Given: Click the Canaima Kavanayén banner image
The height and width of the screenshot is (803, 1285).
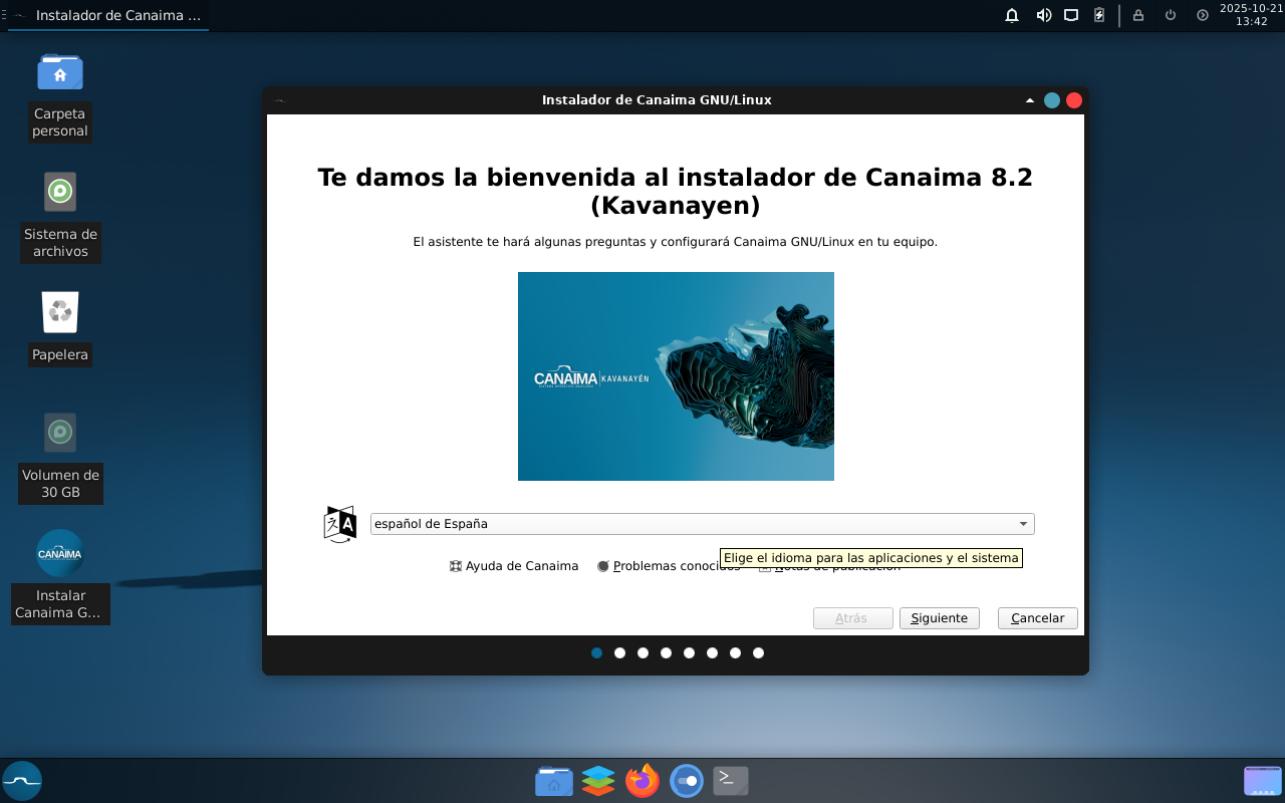Looking at the screenshot, I should click(675, 376).
